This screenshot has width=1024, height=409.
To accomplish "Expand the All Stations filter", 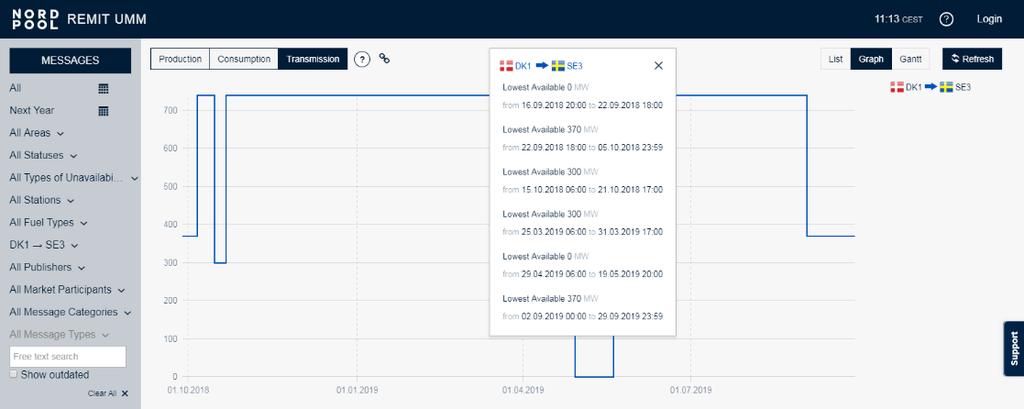I will coord(42,200).
